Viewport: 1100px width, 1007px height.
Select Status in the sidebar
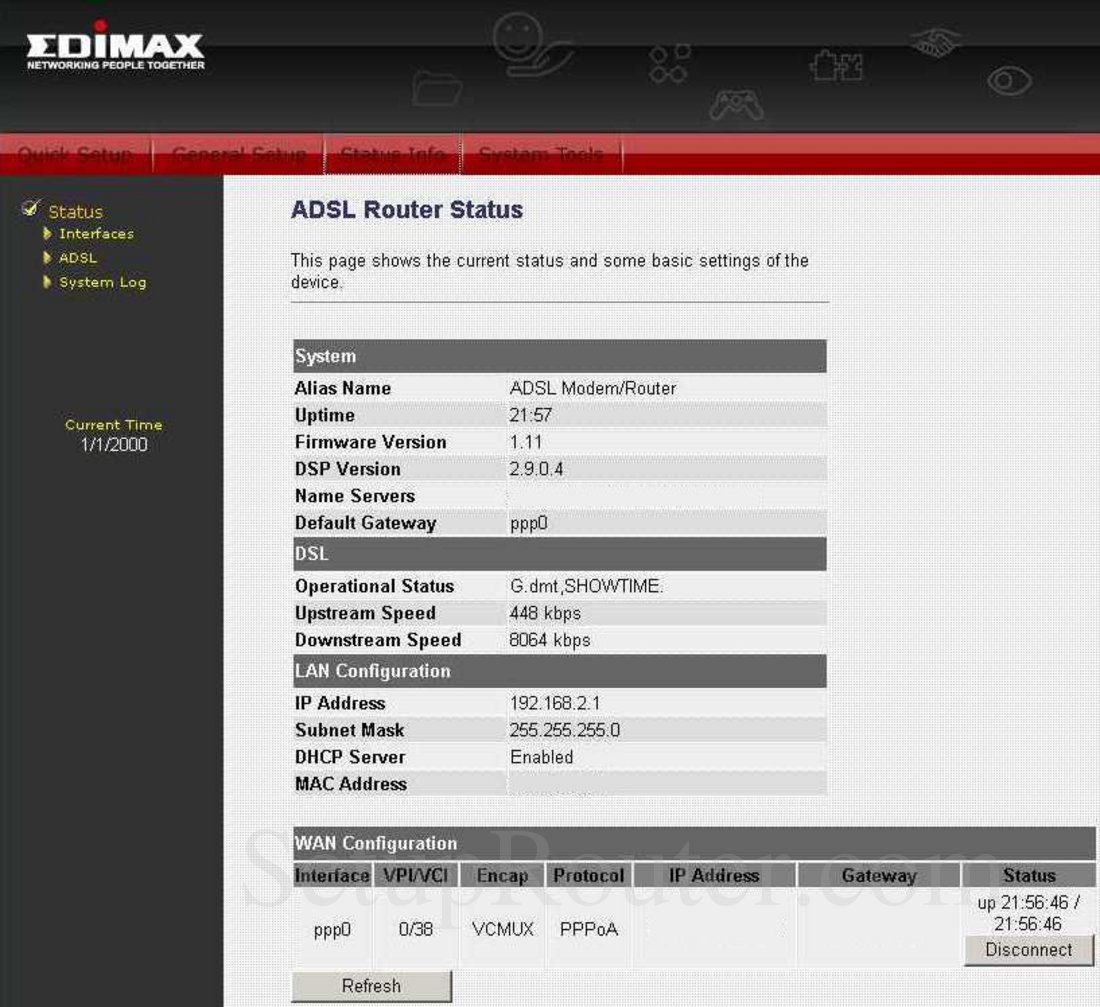coord(75,211)
